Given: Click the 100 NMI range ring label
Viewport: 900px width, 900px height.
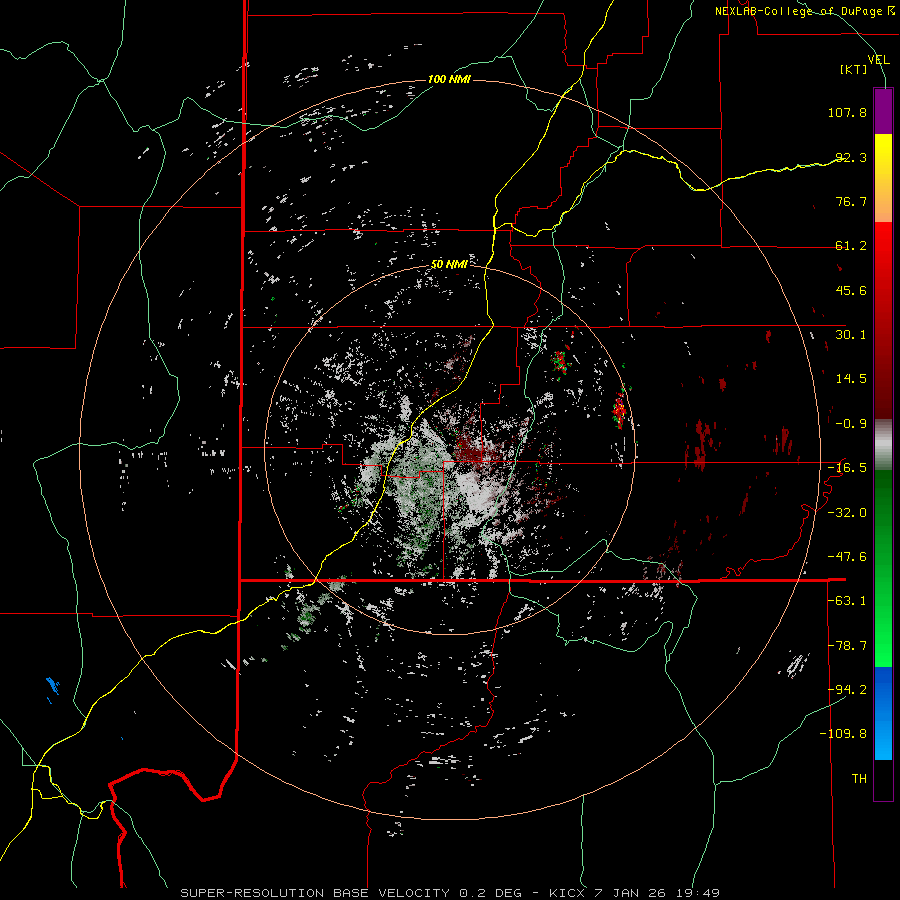Looking at the screenshot, I should pos(449,79).
